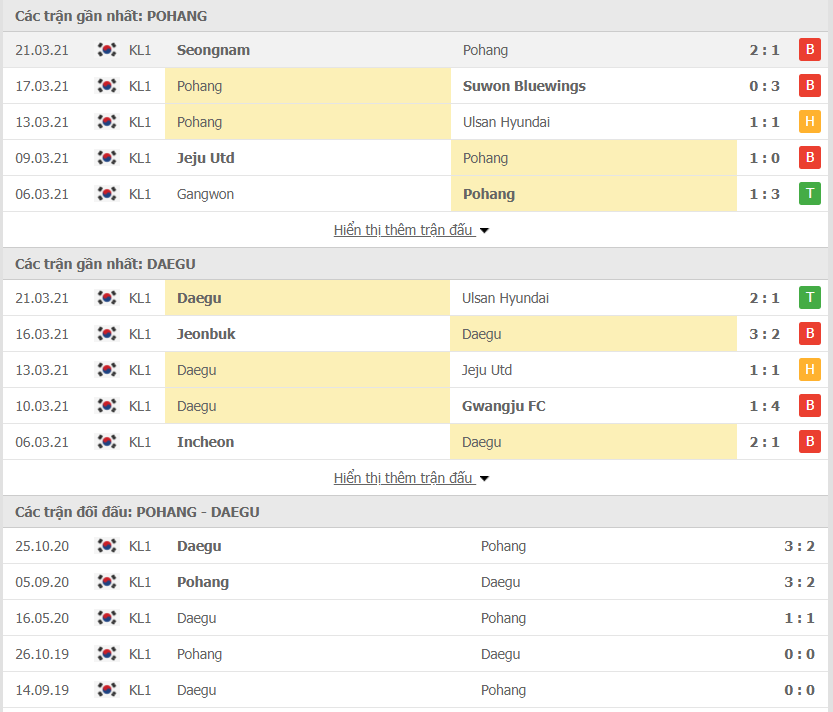The width and height of the screenshot is (833, 712).
Task: Click the 3 : 2 score of Jeonbuk vs Daegu
Action: pos(765,333)
